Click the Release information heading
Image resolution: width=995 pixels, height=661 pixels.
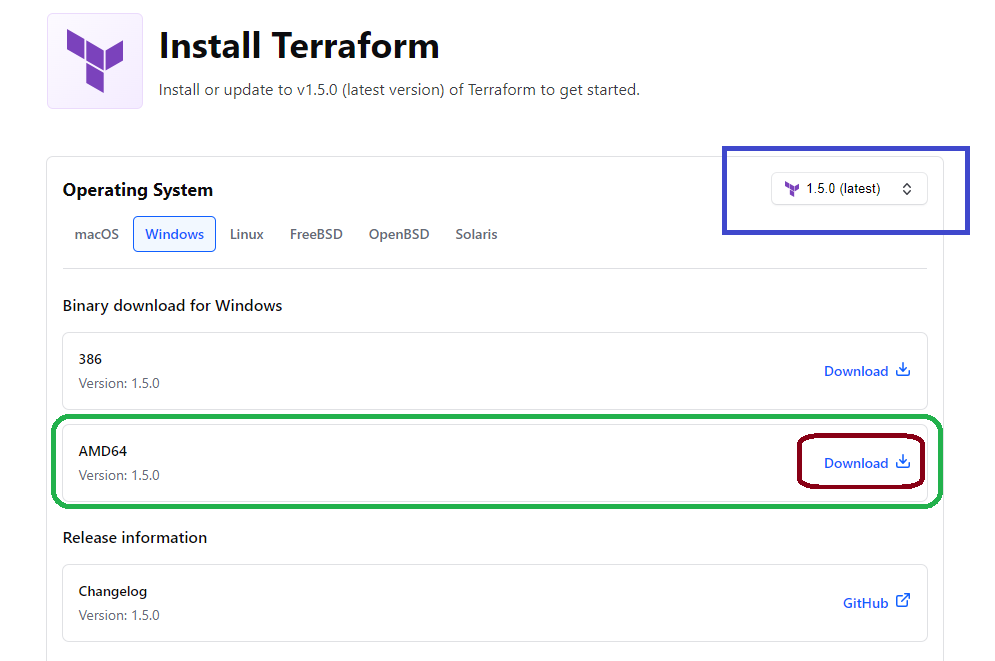(135, 537)
